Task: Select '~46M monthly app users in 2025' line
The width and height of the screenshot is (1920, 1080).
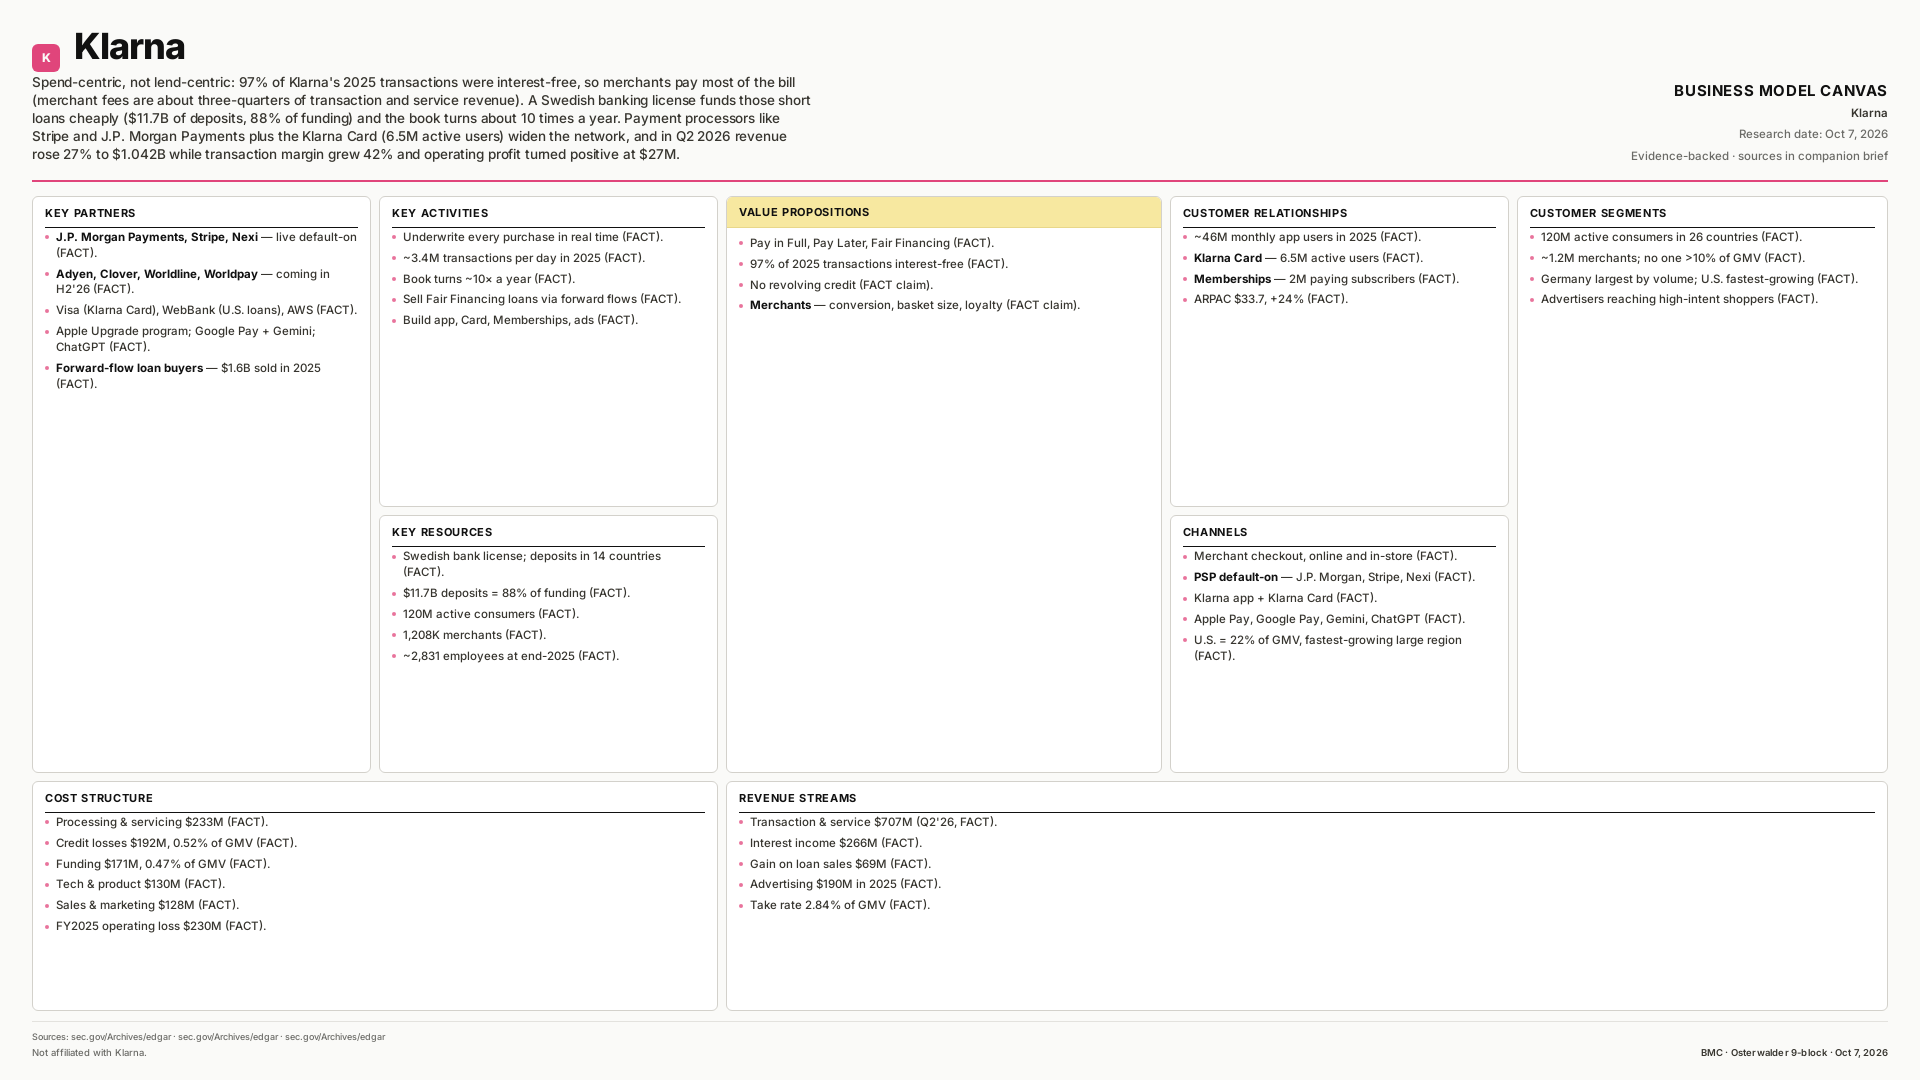Action: (1307, 237)
